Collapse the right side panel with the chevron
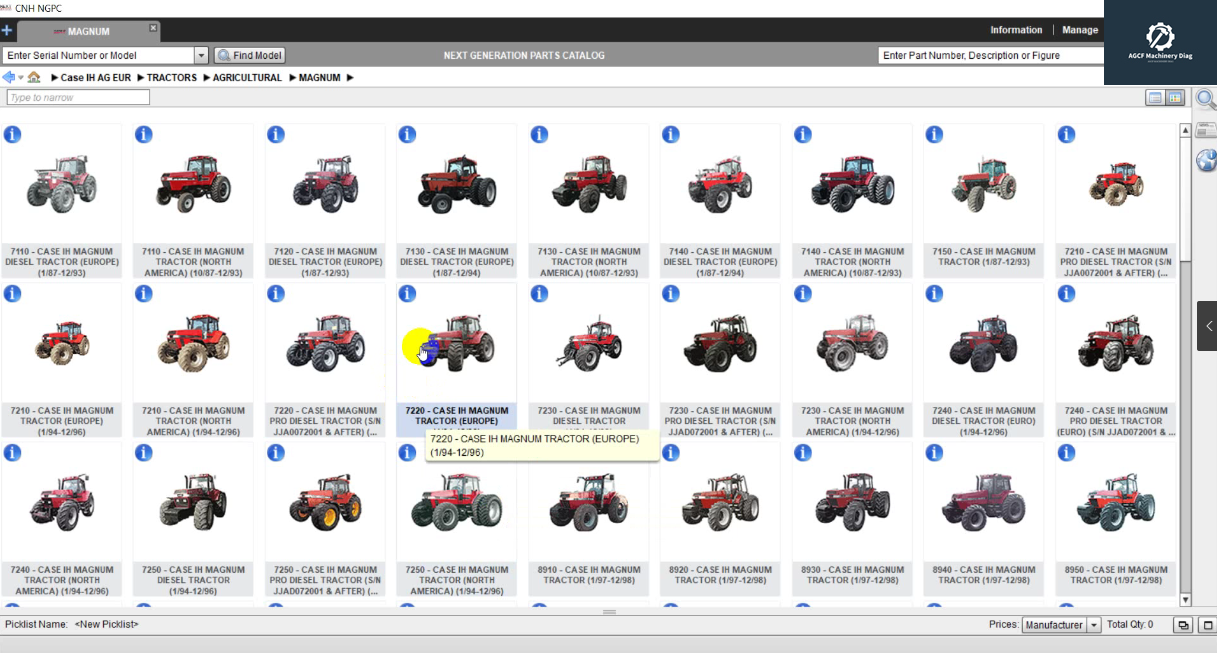The image size is (1217, 653). 1208,326
